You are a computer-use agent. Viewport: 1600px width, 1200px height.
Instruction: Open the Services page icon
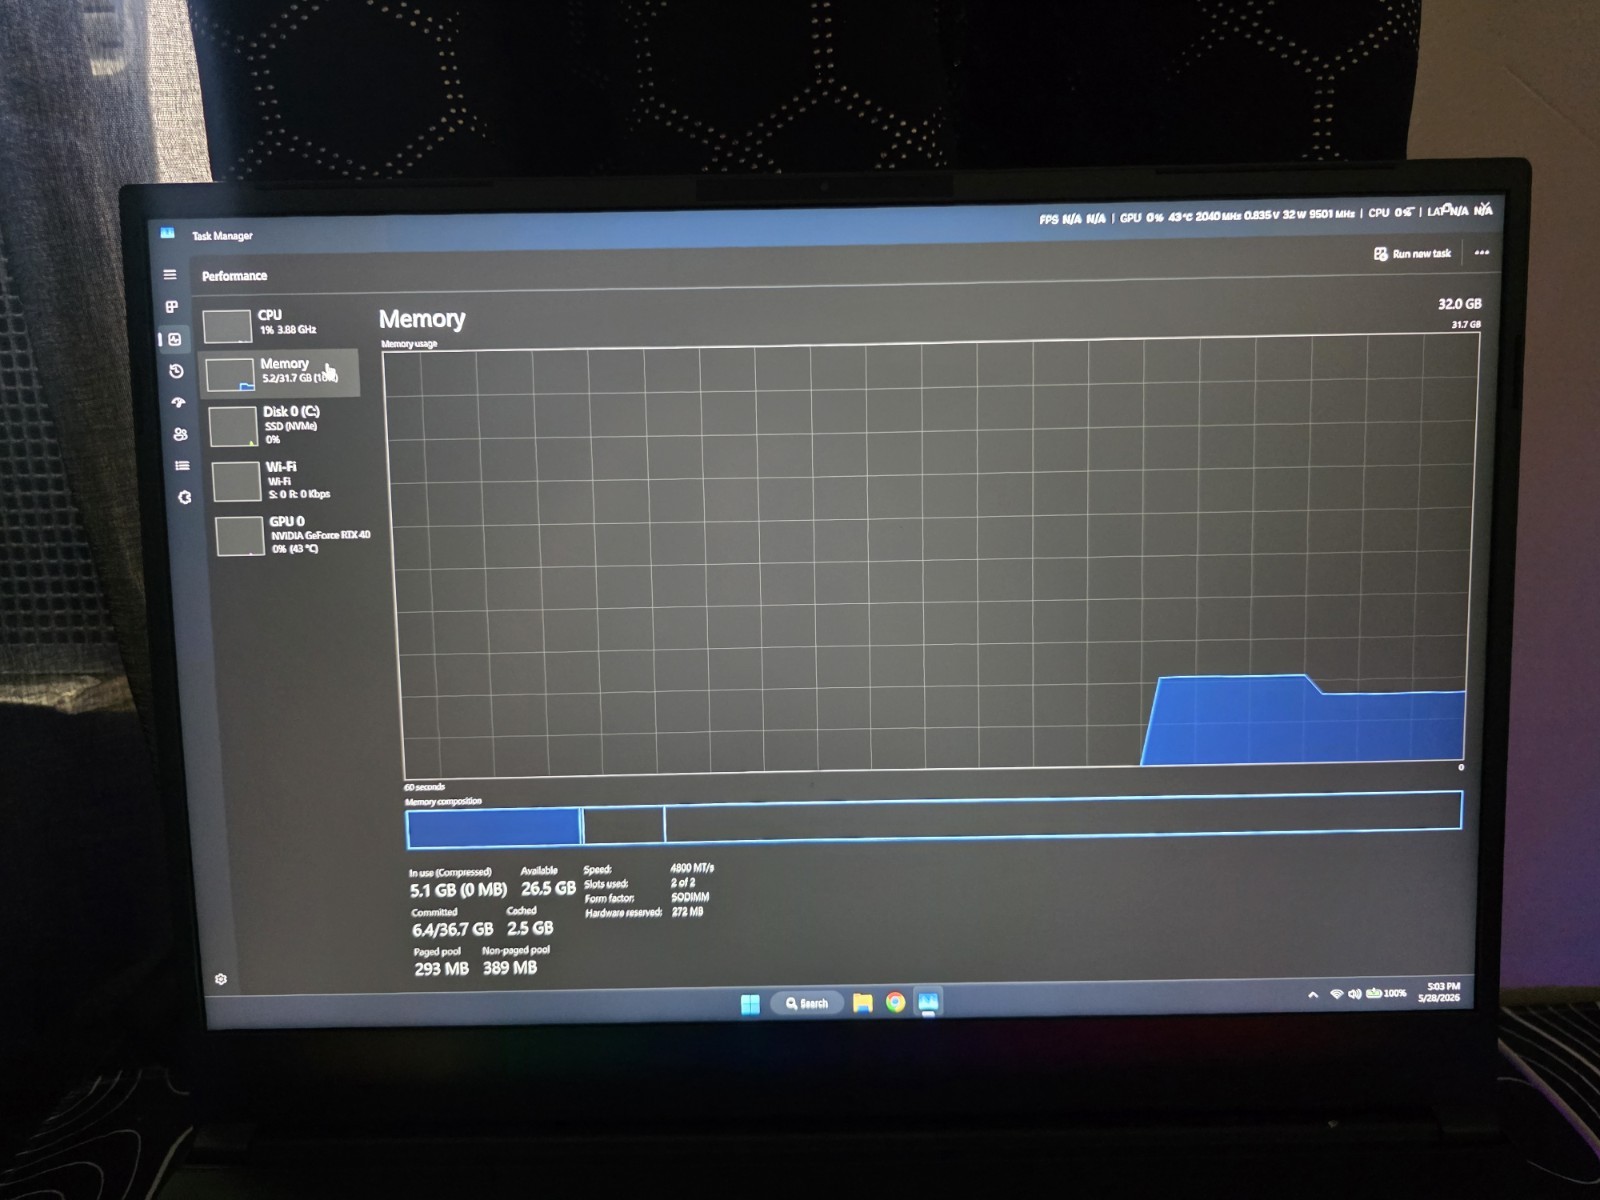(x=184, y=497)
